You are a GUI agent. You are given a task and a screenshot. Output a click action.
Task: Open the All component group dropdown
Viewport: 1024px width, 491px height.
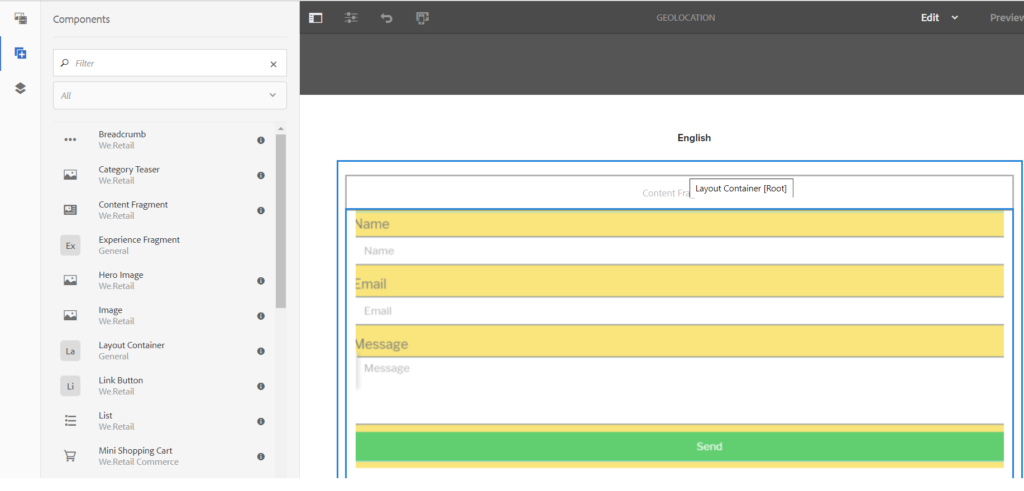pyautogui.click(x=170, y=95)
